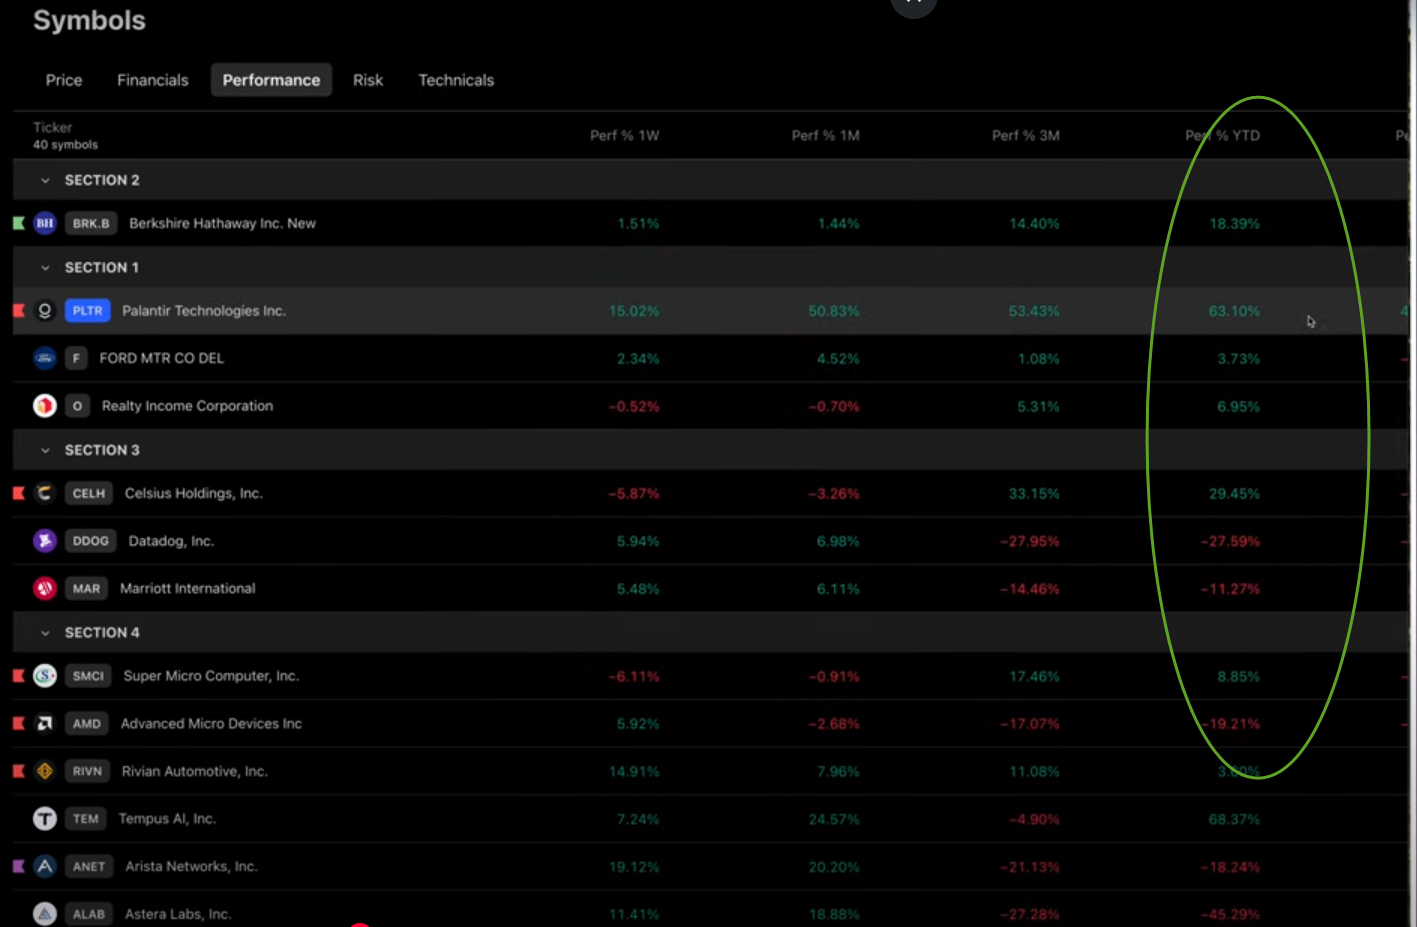Switch to the Price tab
The image size is (1417, 927).
pyautogui.click(x=64, y=80)
